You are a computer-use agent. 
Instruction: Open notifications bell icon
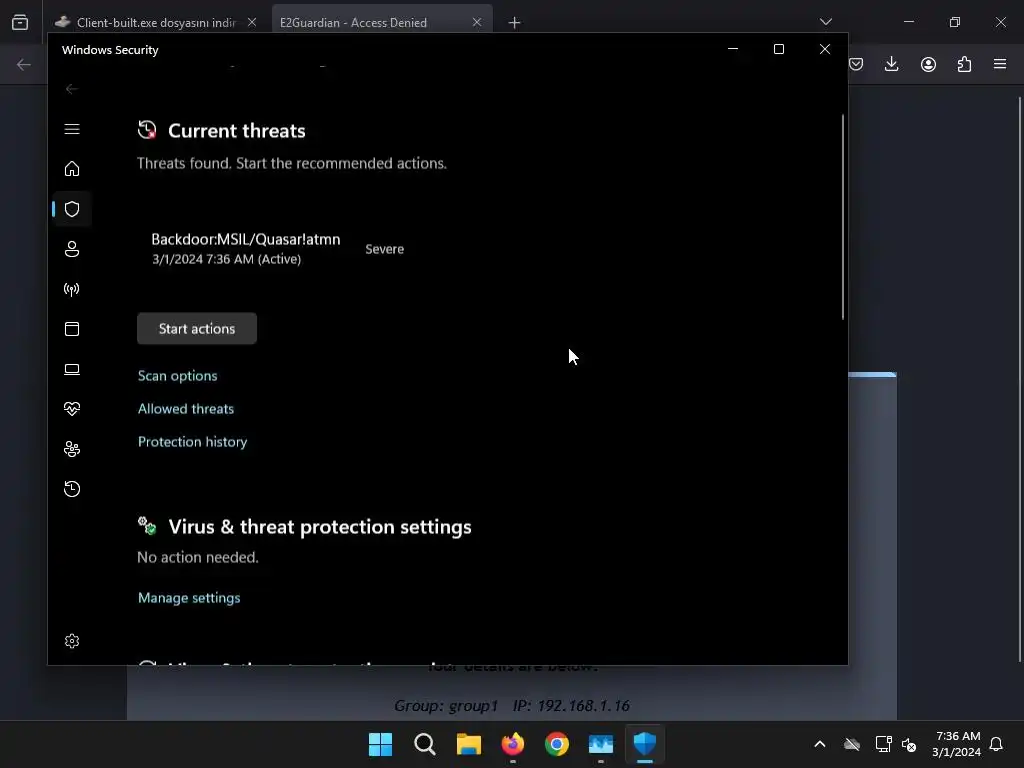[x=996, y=744]
